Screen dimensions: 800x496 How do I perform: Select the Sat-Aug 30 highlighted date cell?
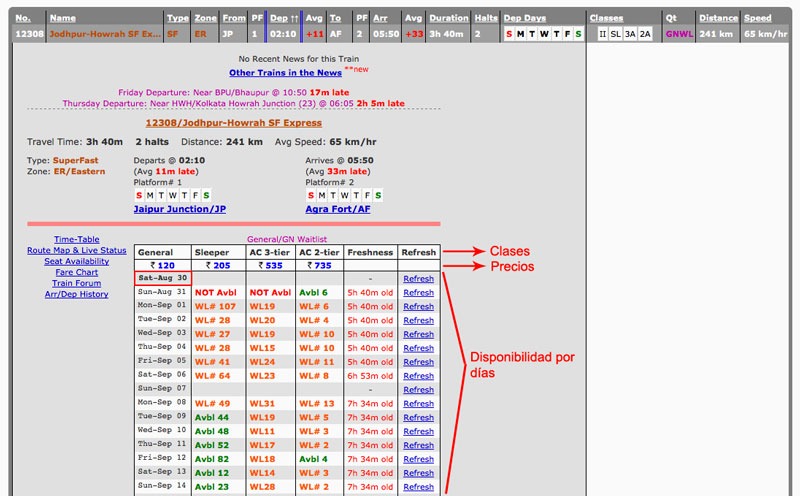(x=163, y=278)
